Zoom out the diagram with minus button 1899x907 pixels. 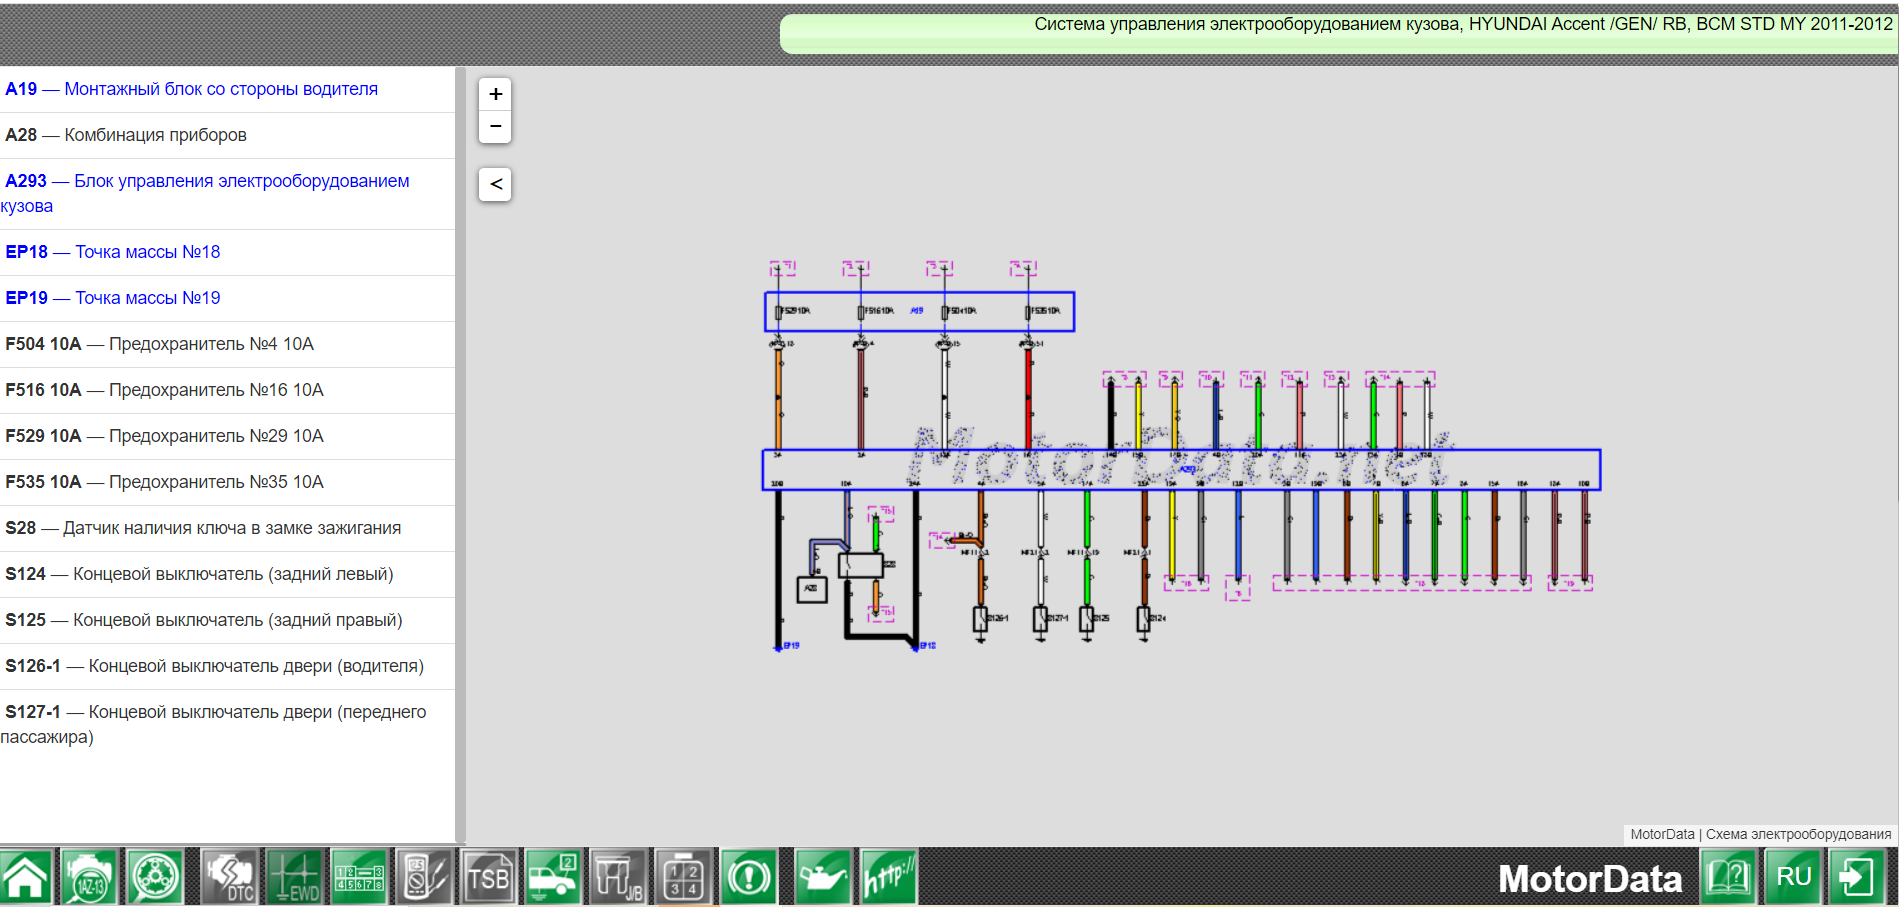(x=495, y=127)
